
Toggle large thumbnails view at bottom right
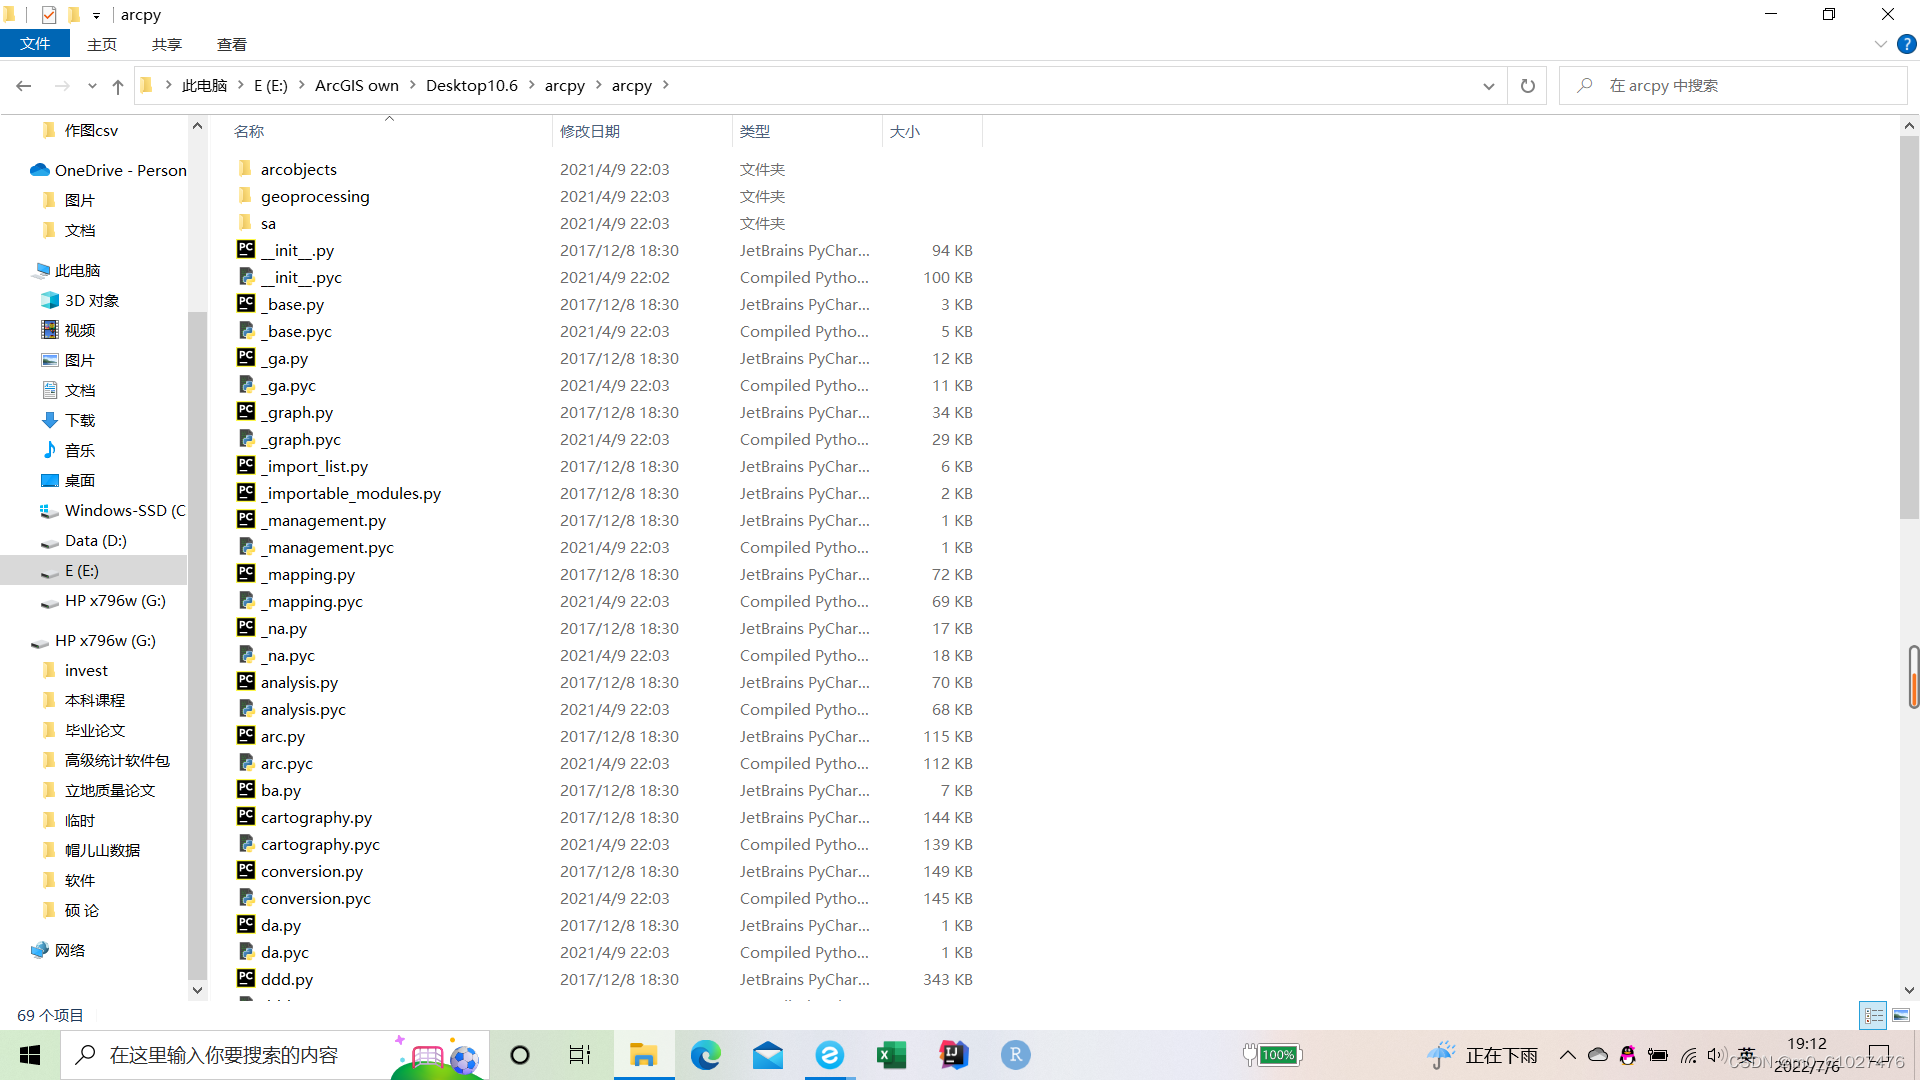(1902, 1015)
